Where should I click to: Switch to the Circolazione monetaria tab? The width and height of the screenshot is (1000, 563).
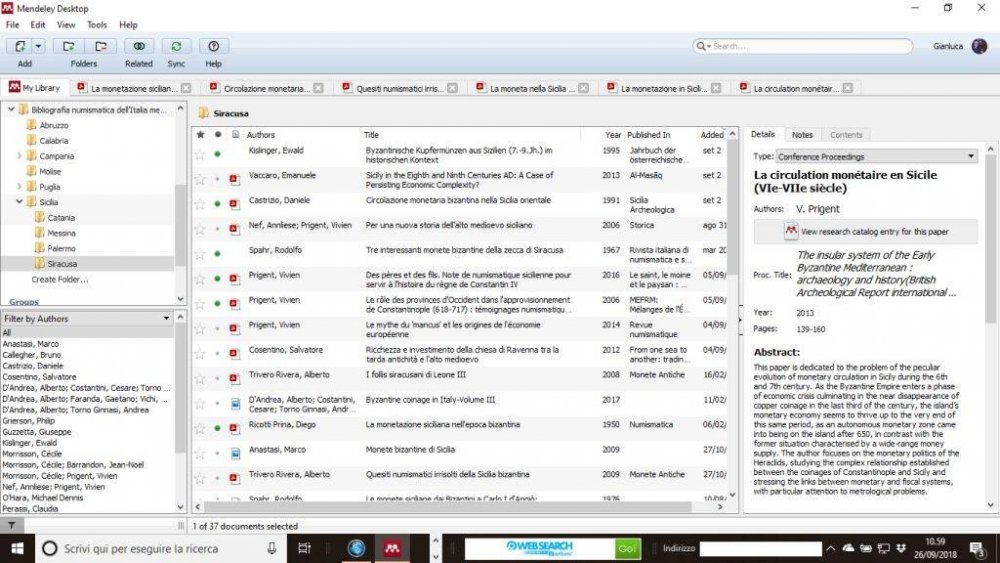266,89
